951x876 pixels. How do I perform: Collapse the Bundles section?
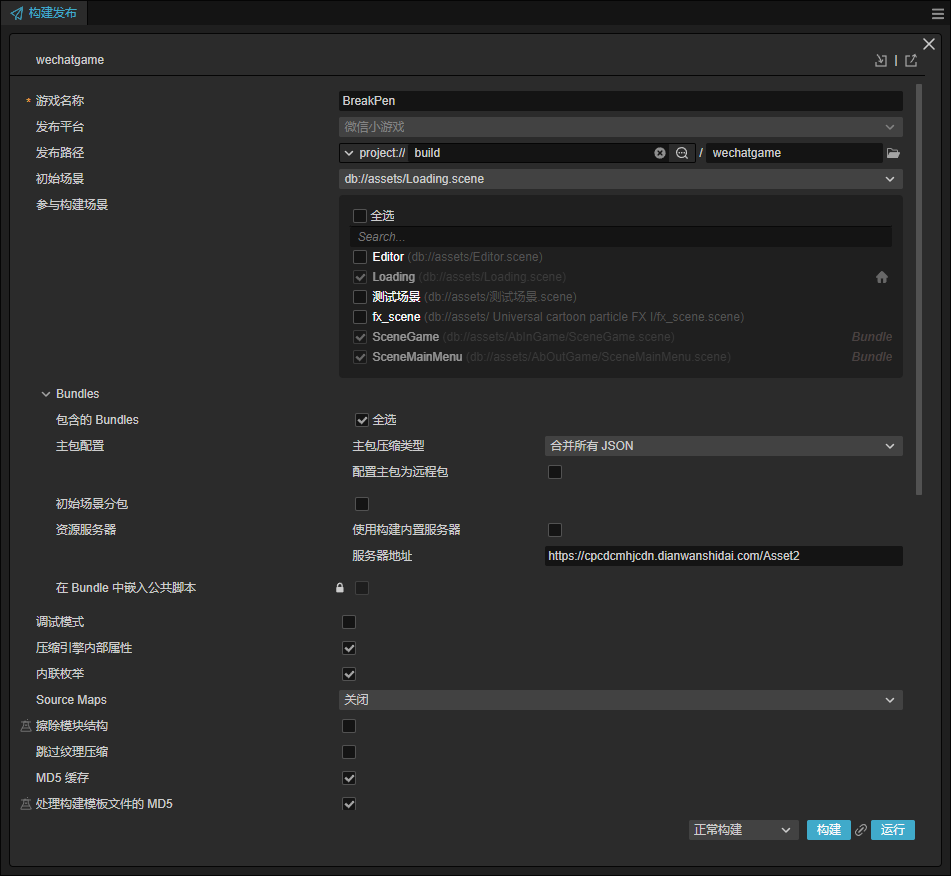[45, 394]
